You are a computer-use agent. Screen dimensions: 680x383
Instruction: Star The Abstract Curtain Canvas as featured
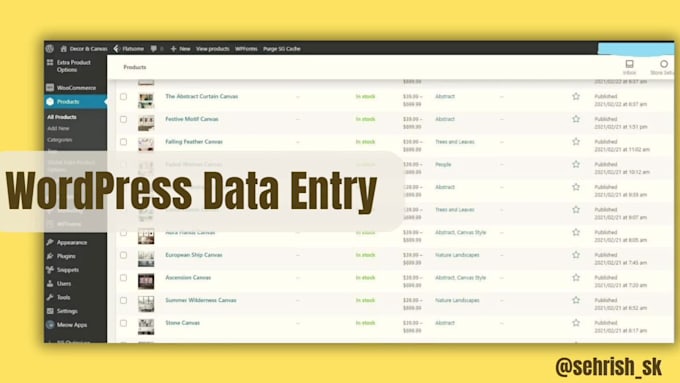(x=576, y=96)
